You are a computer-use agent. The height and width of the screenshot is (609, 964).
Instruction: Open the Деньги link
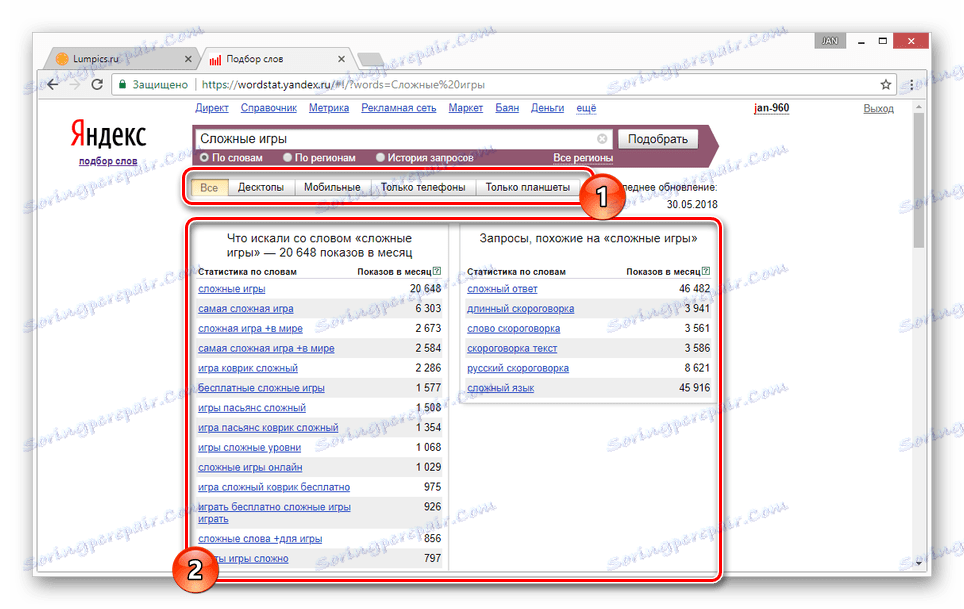[x=547, y=108]
